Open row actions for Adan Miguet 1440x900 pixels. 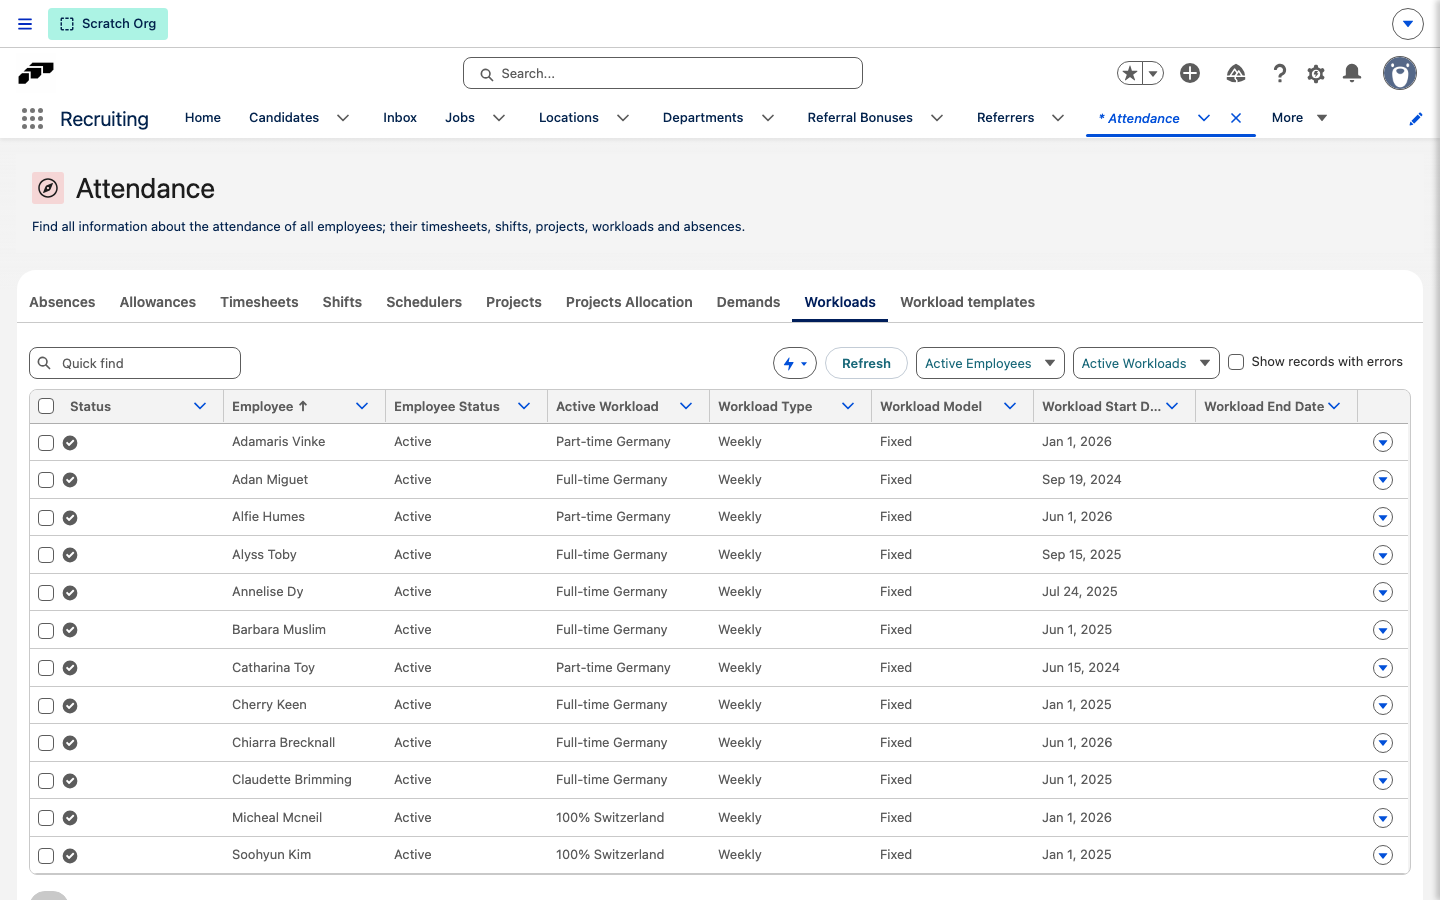coord(1383,480)
